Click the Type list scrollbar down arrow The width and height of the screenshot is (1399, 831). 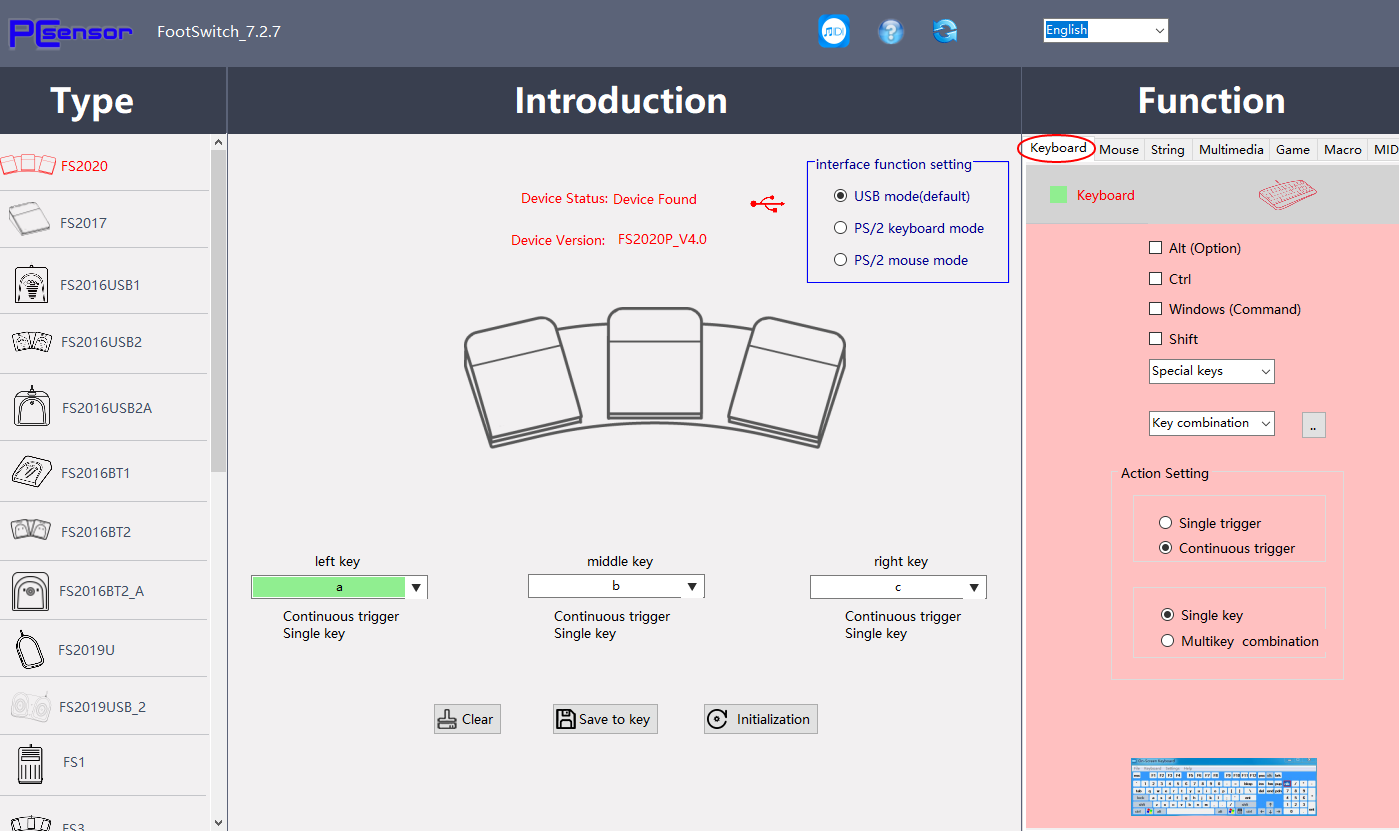[219, 822]
